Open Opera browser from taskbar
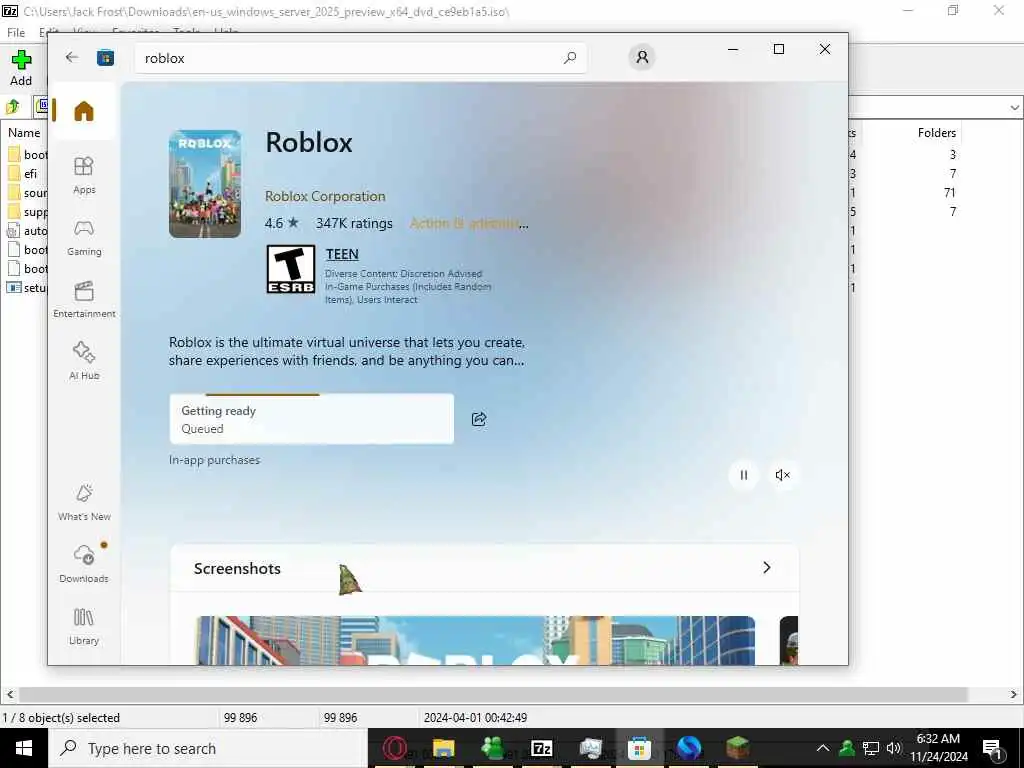 click(394, 748)
